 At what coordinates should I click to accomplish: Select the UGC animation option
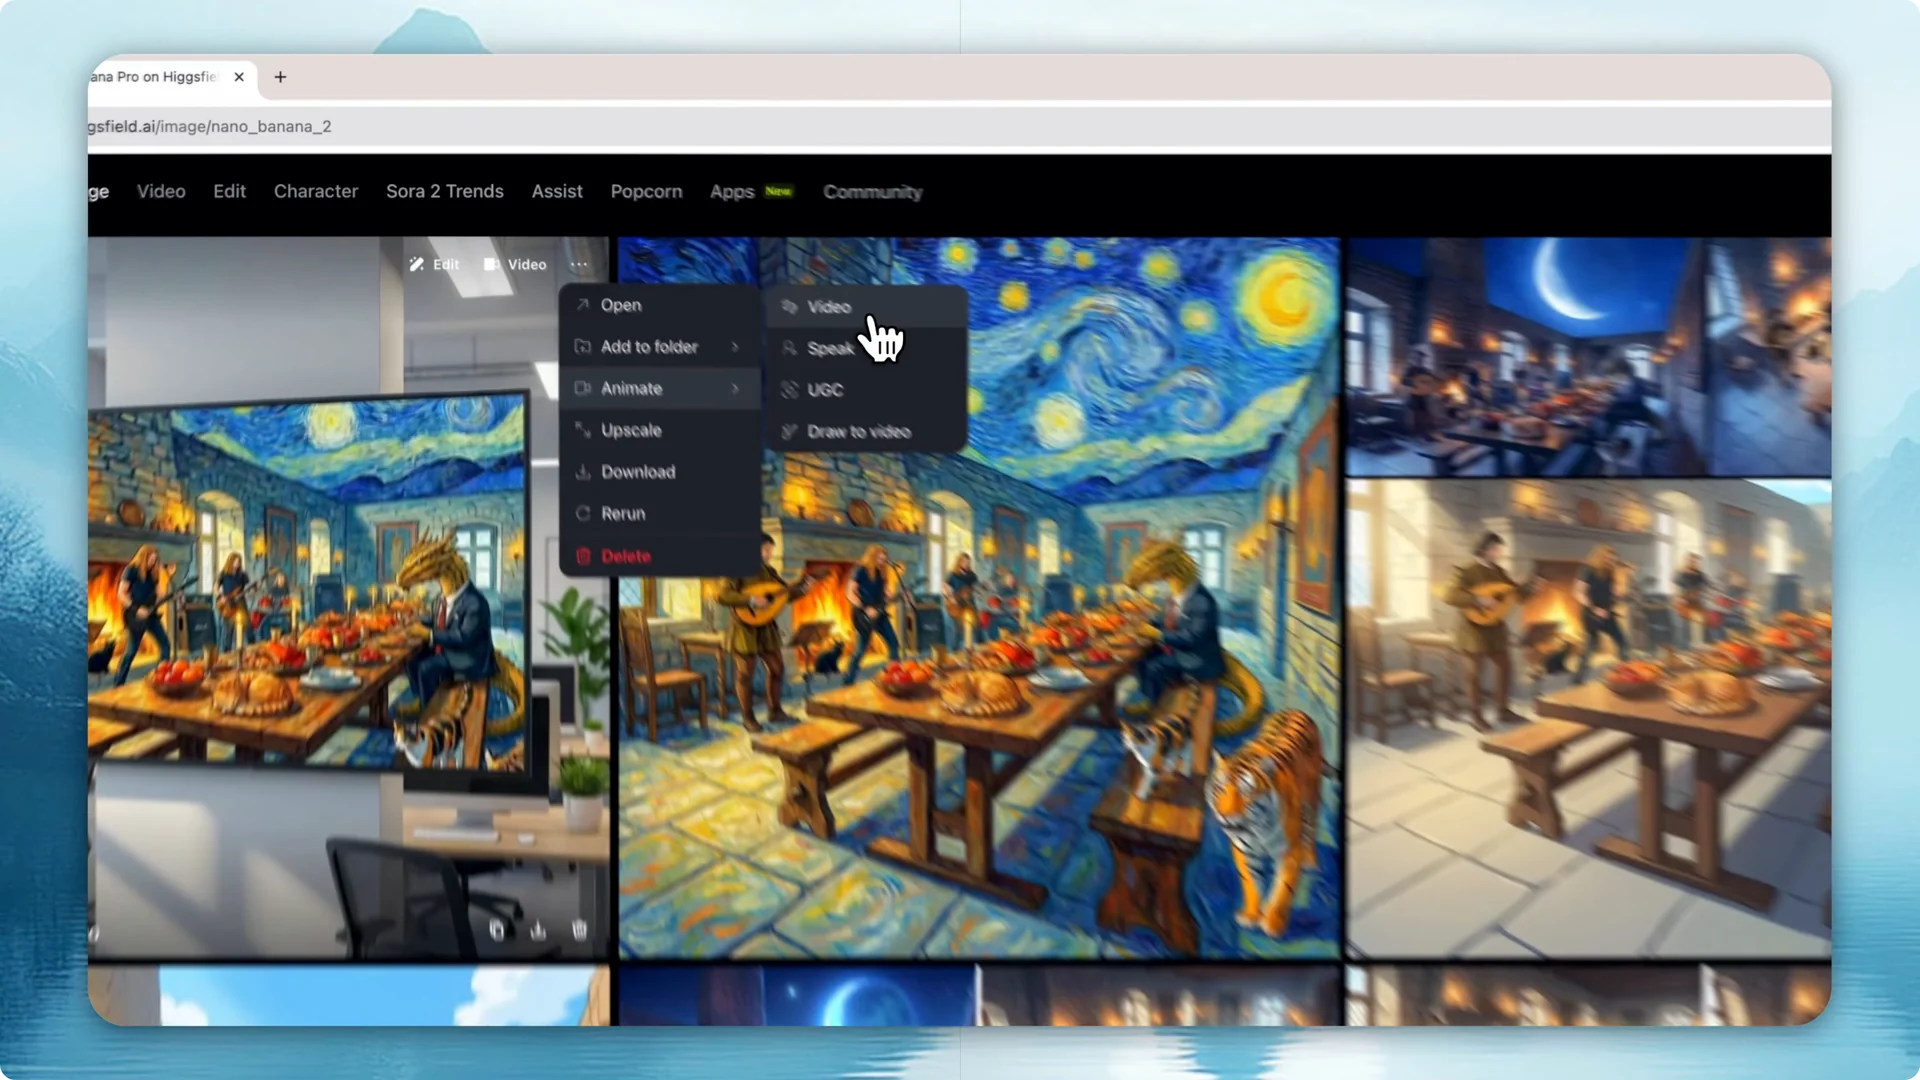[824, 390]
